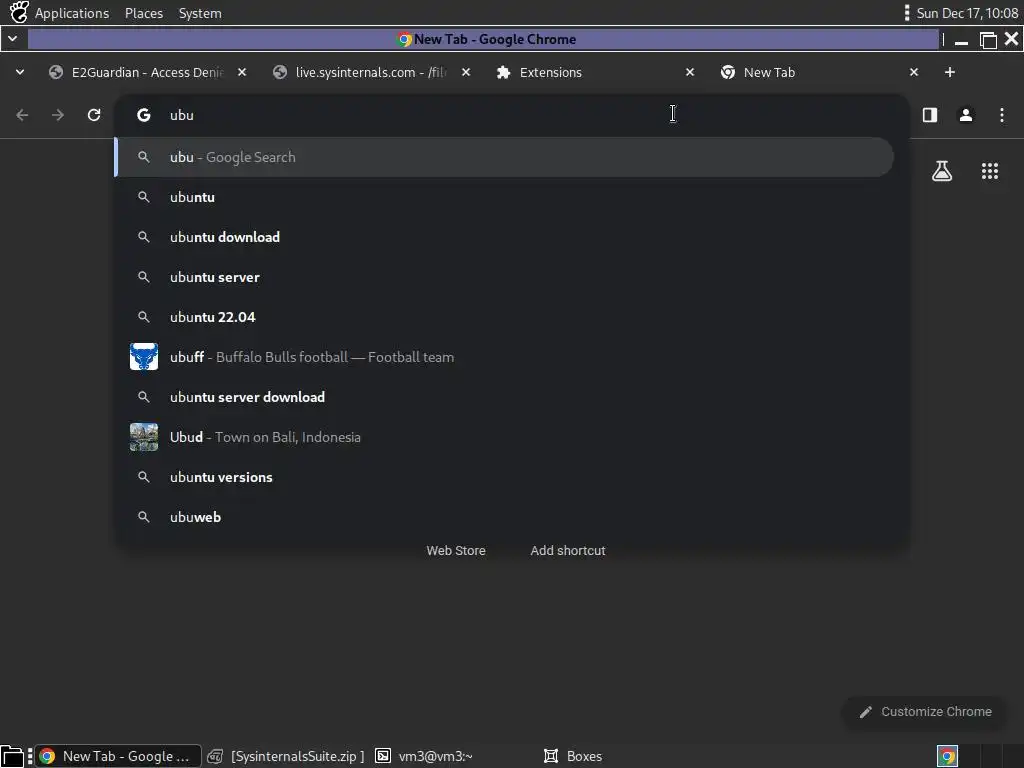Click the date and time in the top panel
Image resolution: width=1024 pixels, height=768 pixels.
(x=967, y=13)
